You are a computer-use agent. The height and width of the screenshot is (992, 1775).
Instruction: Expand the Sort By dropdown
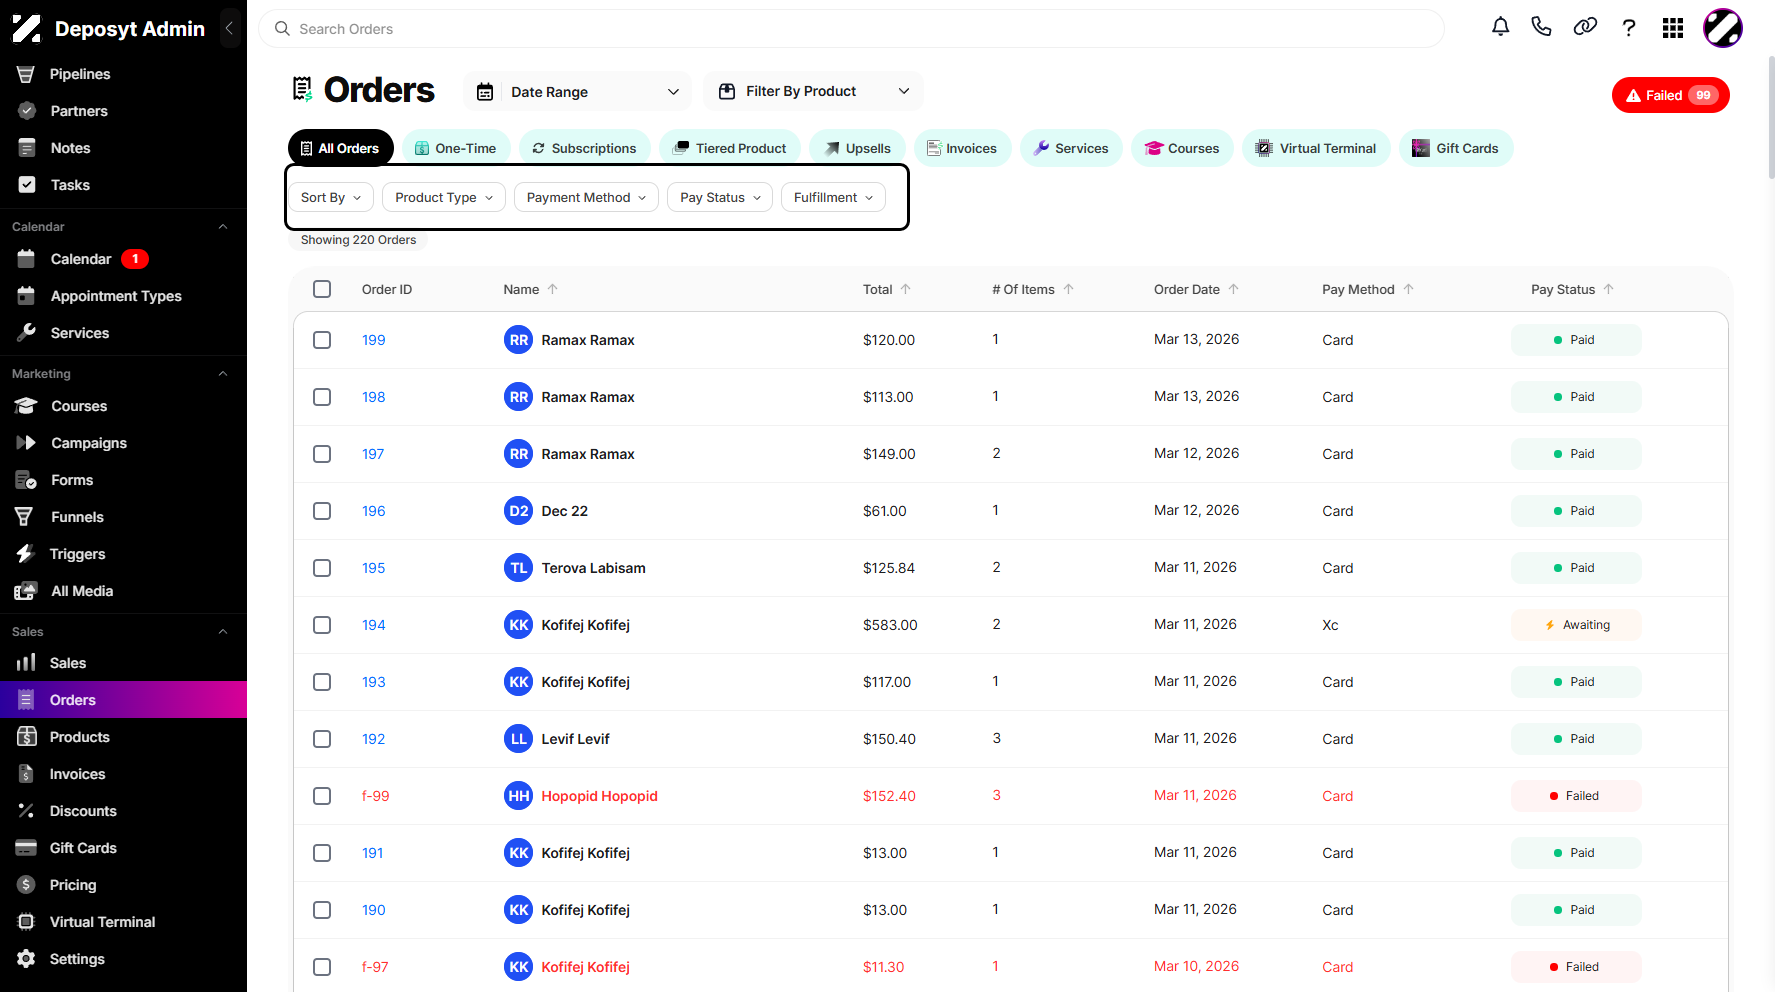331,197
